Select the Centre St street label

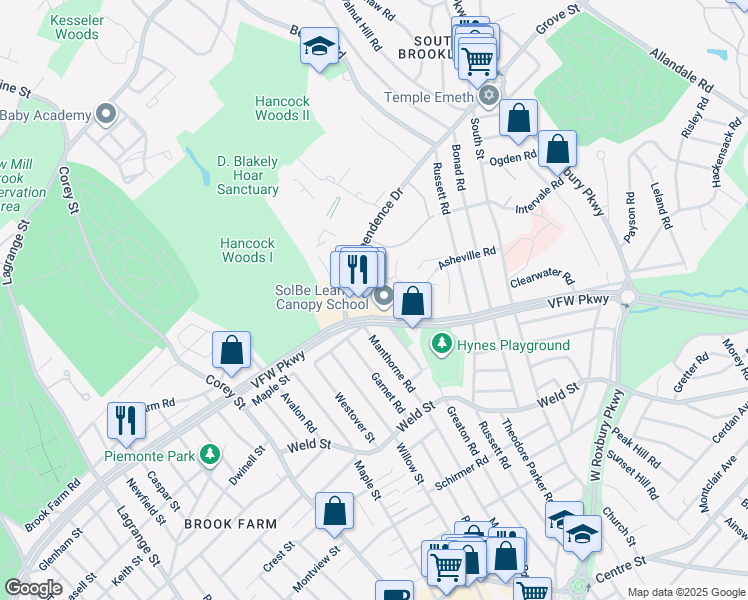pos(621,569)
